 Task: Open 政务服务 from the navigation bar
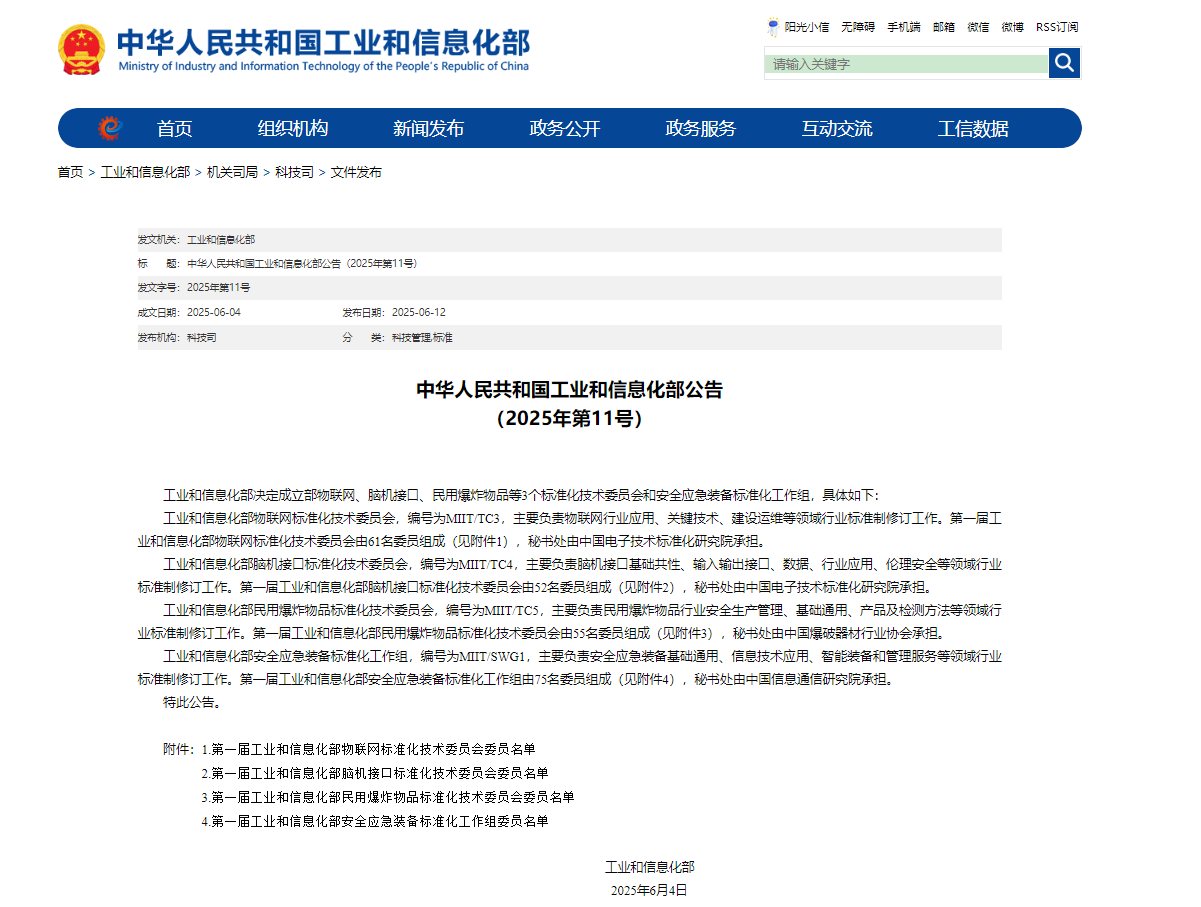[700, 128]
